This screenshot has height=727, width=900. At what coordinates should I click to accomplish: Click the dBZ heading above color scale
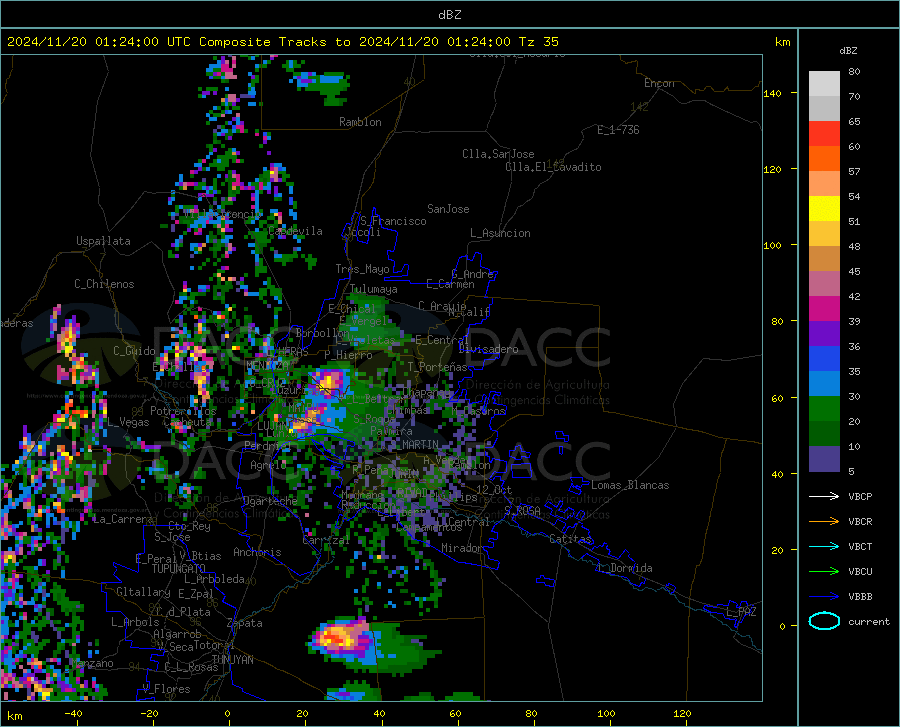tap(848, 50)
